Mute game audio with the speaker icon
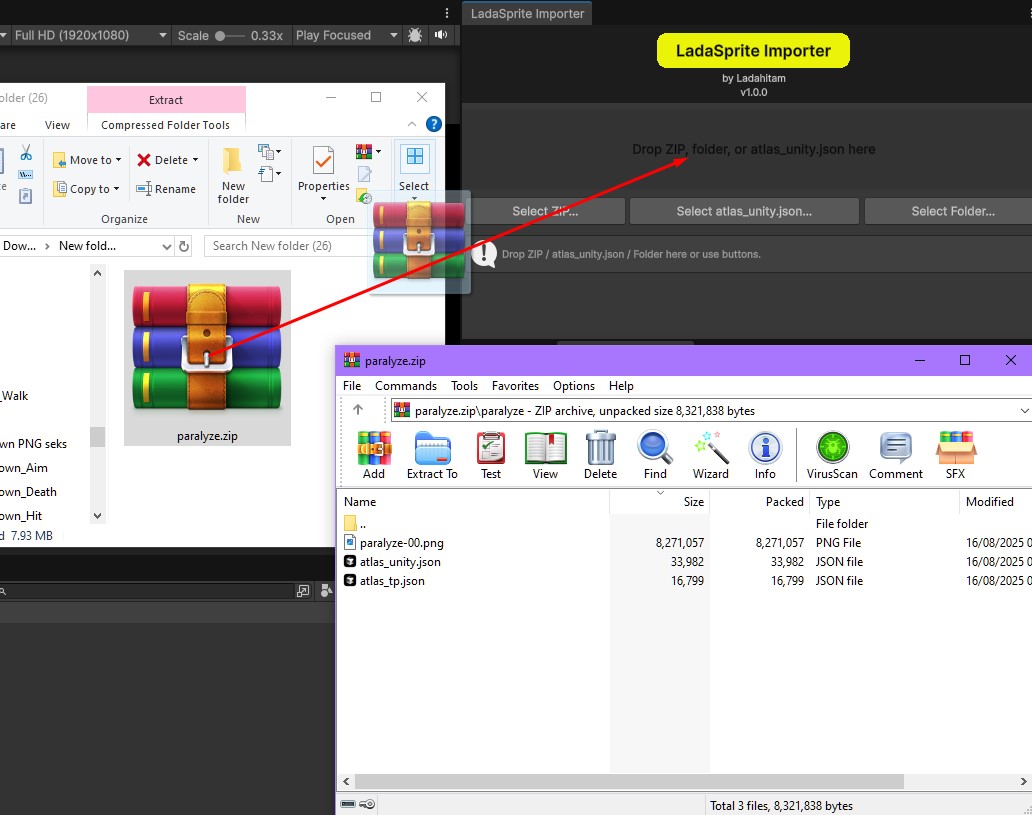The image size is (1032, 815). tap(440, 34)
